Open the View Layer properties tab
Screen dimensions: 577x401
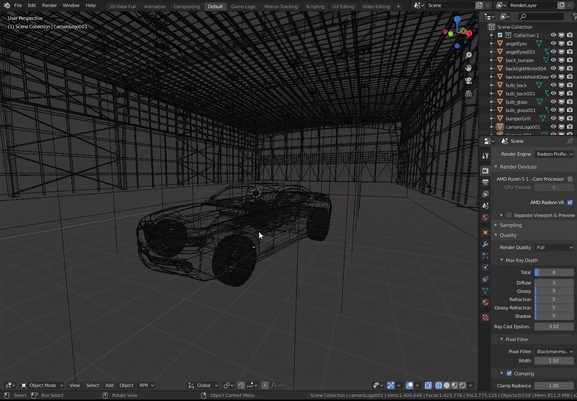click(x=485, y=194)
